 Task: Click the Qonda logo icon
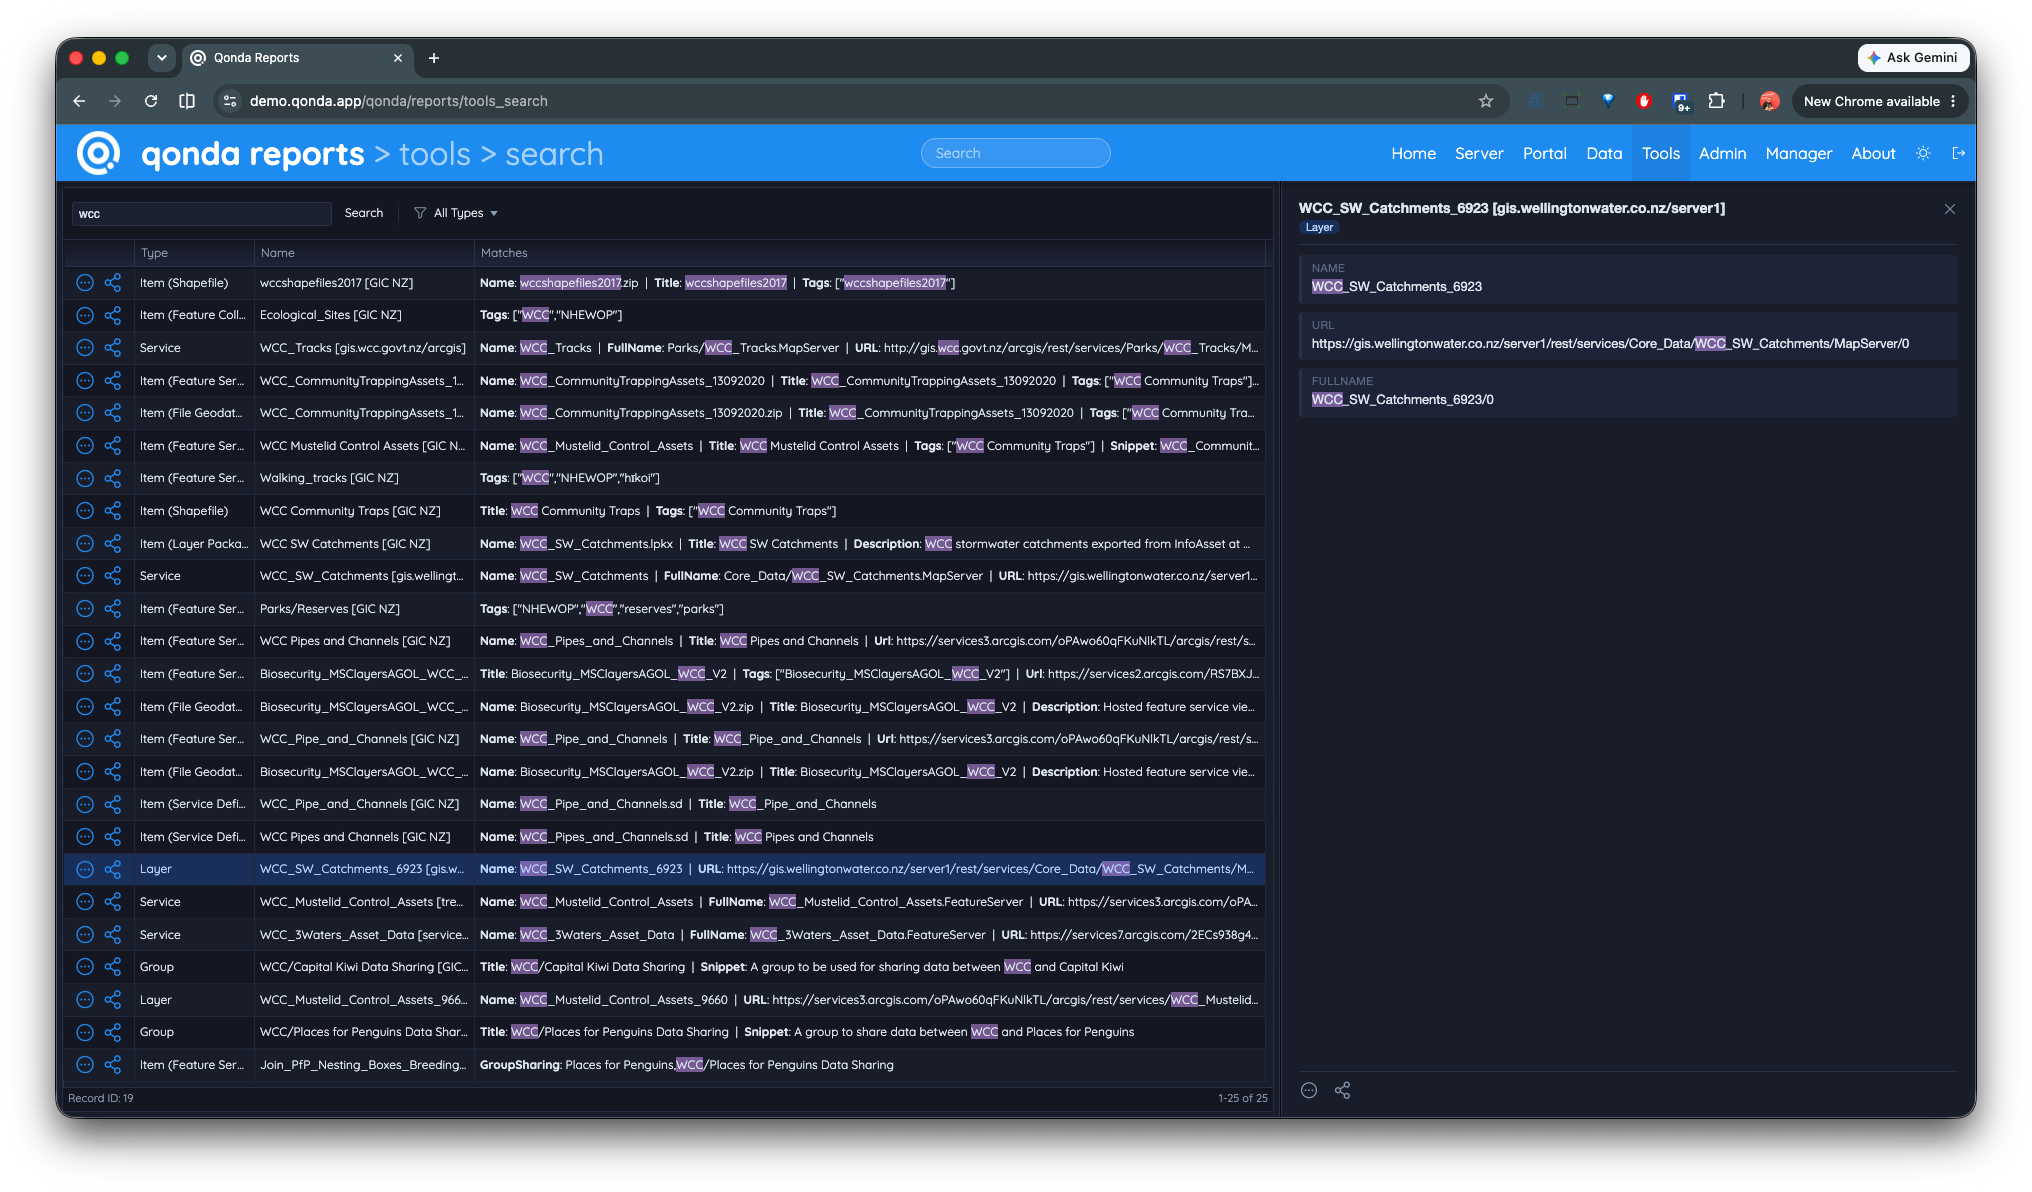pyautogui.click(x=99, y=153)
